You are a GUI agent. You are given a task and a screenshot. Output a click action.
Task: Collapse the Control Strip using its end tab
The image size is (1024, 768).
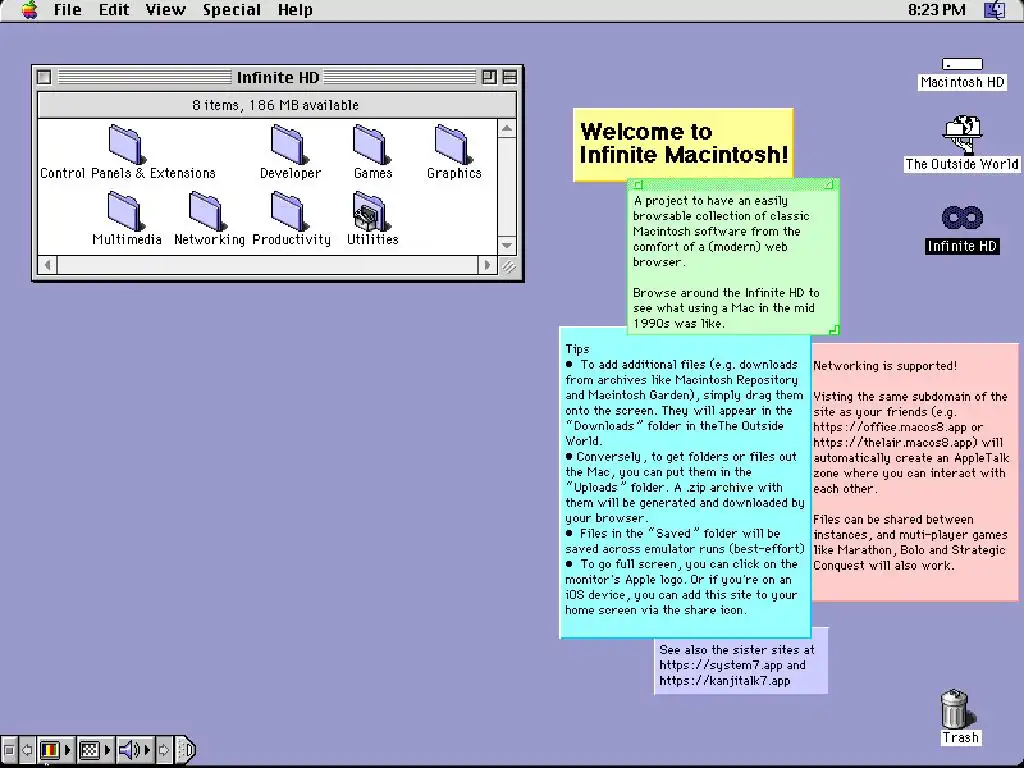pyautogui.click(x=186, y=750)
